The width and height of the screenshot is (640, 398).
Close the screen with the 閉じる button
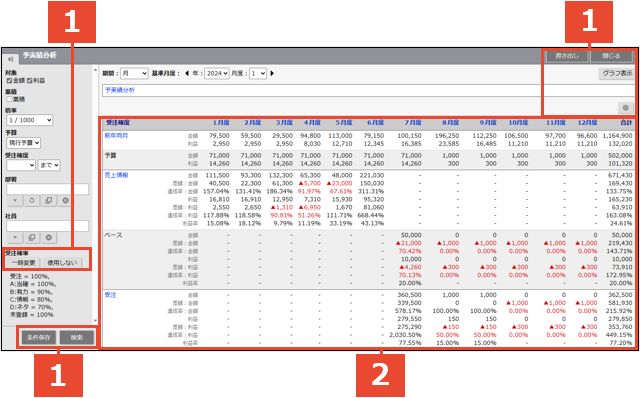click(611, 56)
